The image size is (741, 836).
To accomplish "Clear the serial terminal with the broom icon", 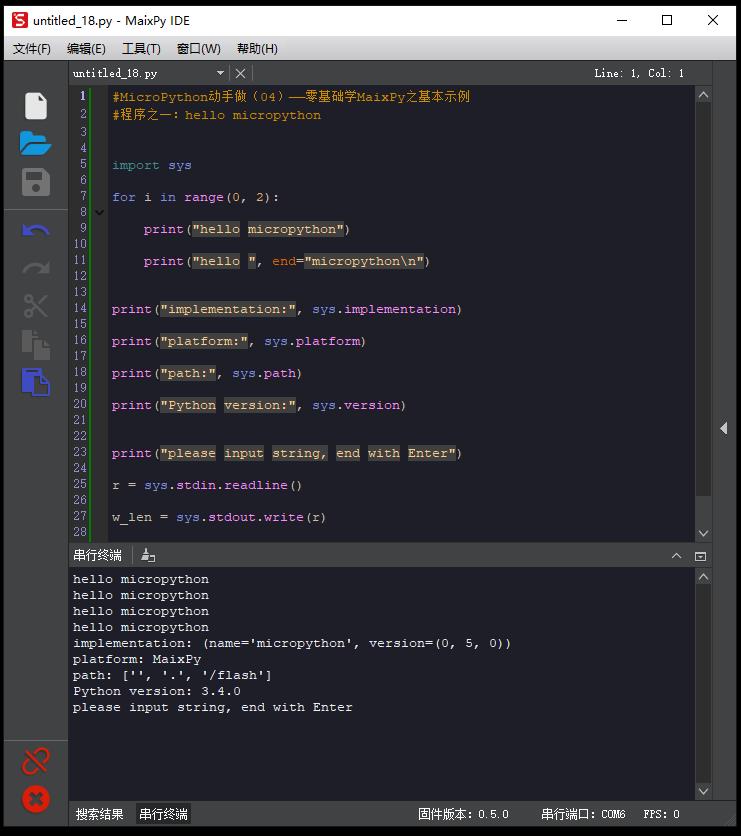I will pyautogui.click(x=148, y=556).
